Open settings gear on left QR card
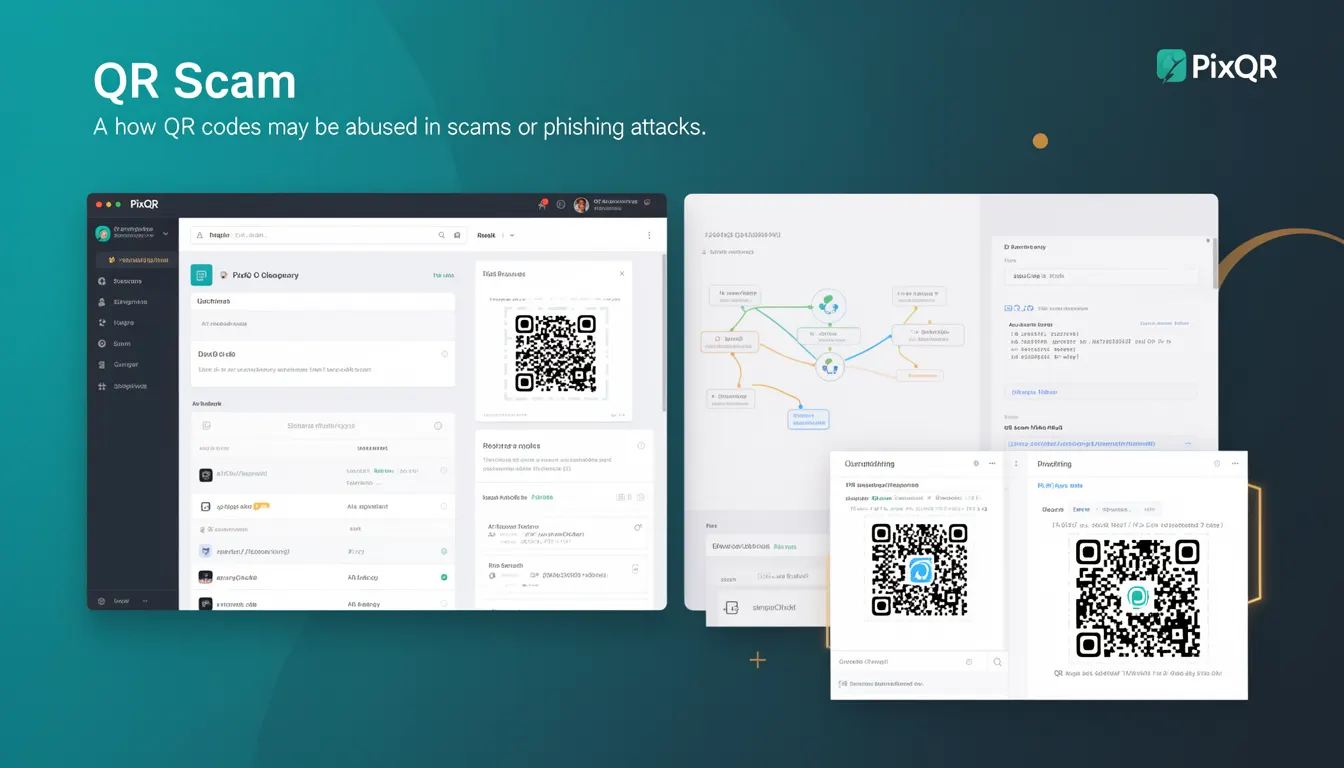1344x768 pixels. click(976, 464)
